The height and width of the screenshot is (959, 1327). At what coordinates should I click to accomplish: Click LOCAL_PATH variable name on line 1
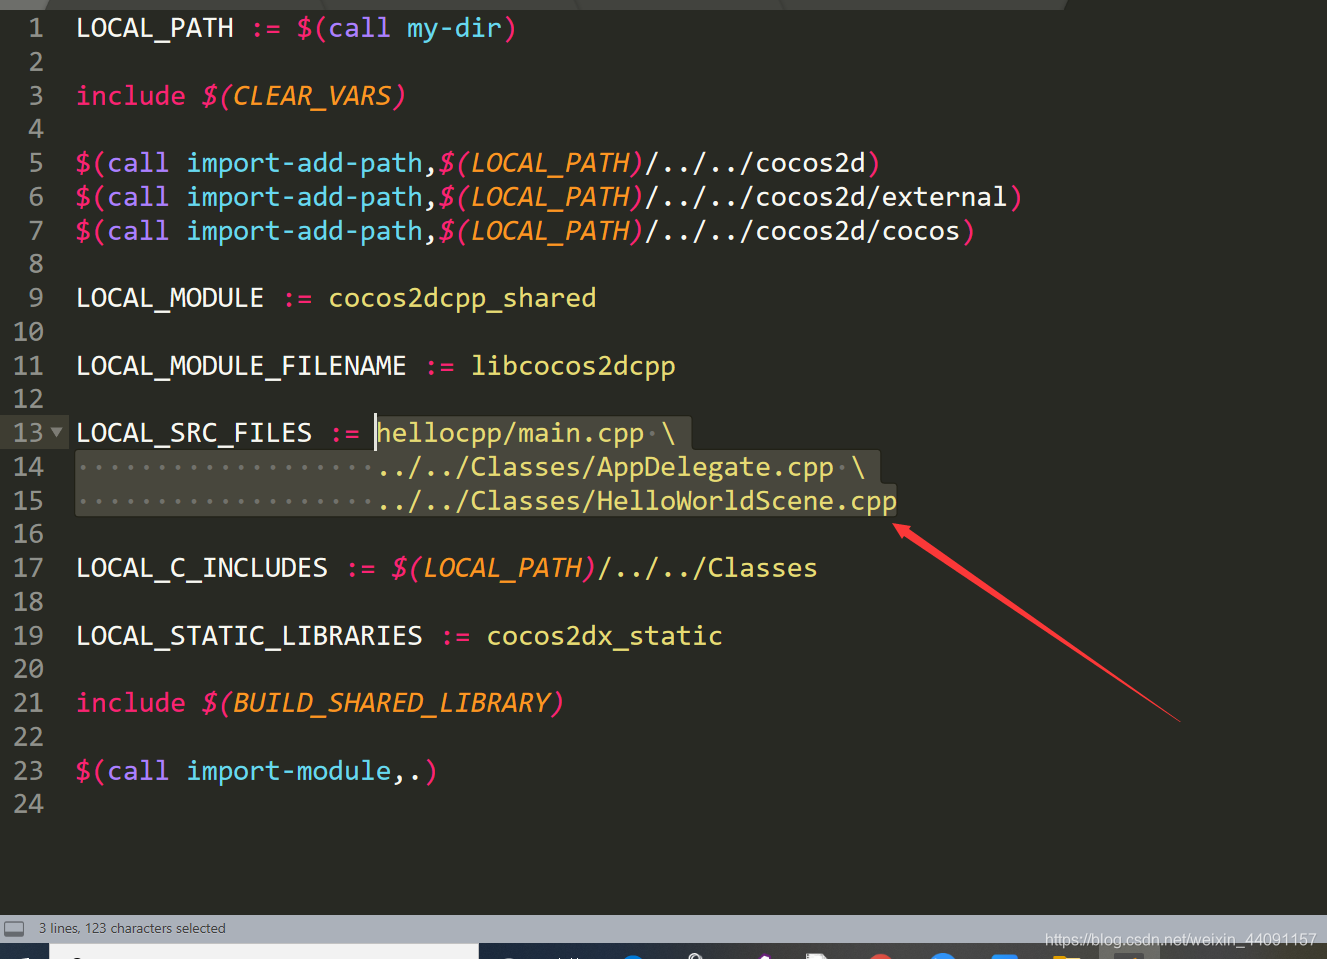click(155, 28)
